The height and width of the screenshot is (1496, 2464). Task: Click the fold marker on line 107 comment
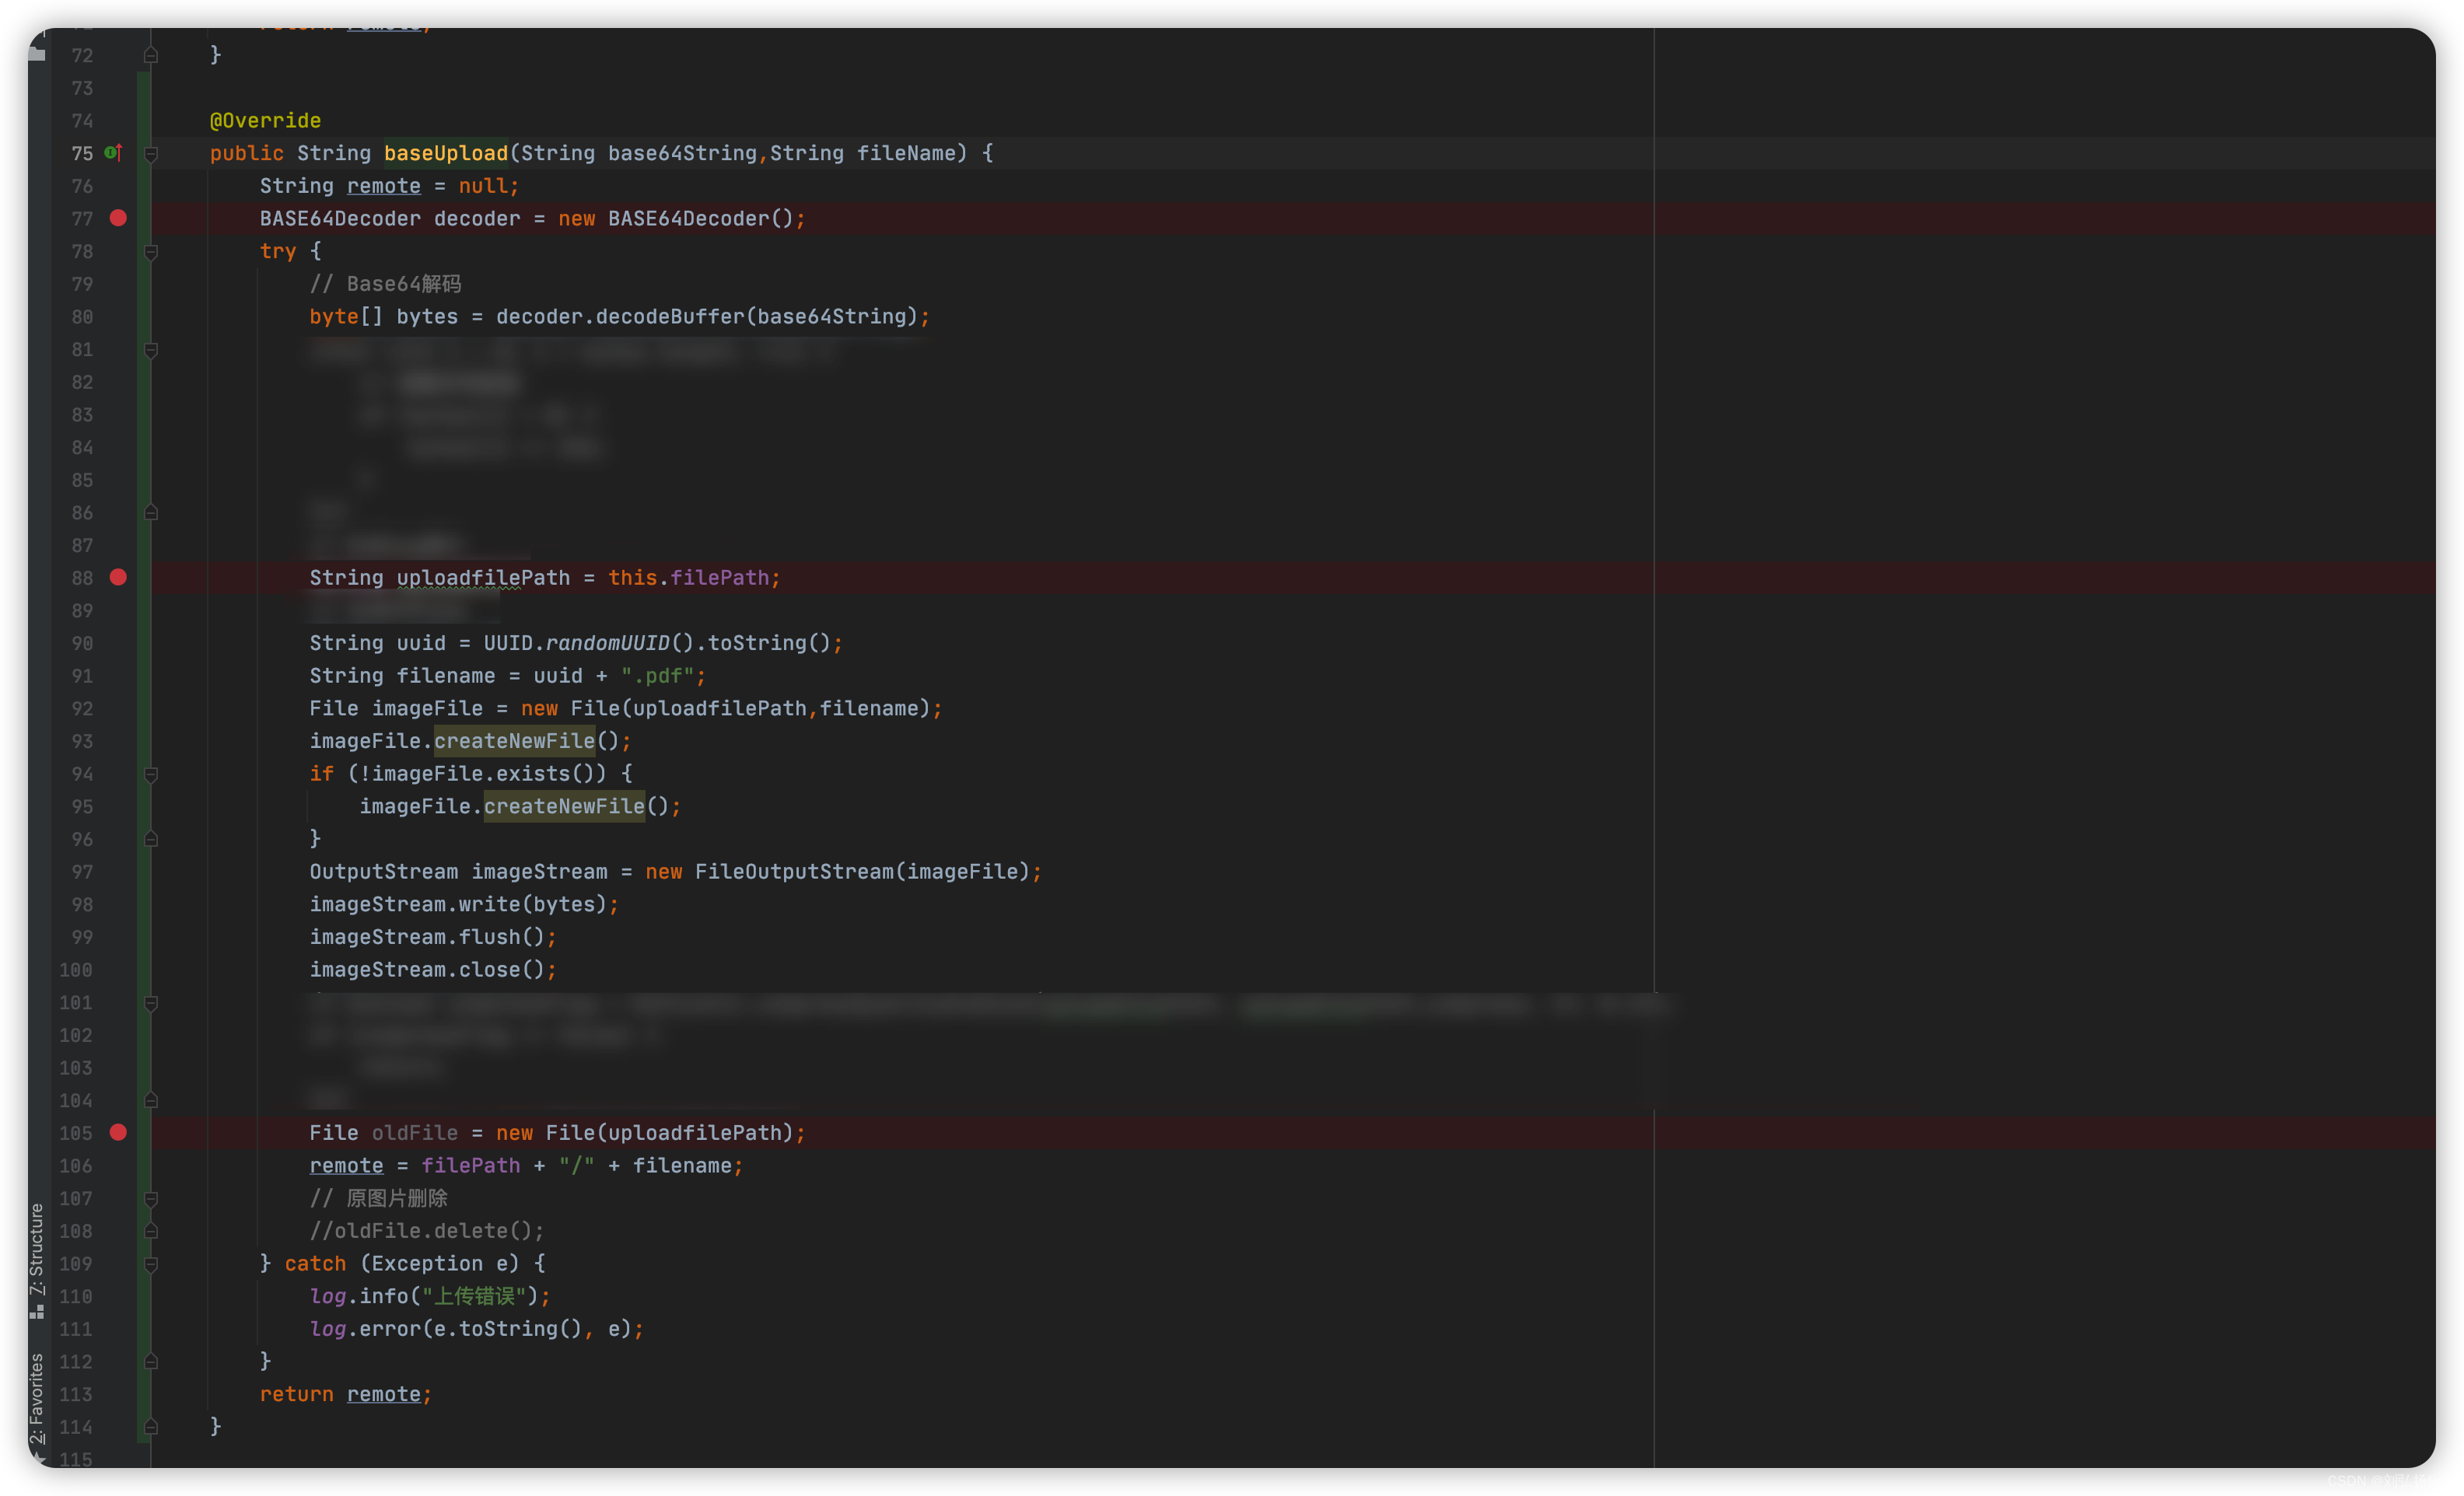151,1198
